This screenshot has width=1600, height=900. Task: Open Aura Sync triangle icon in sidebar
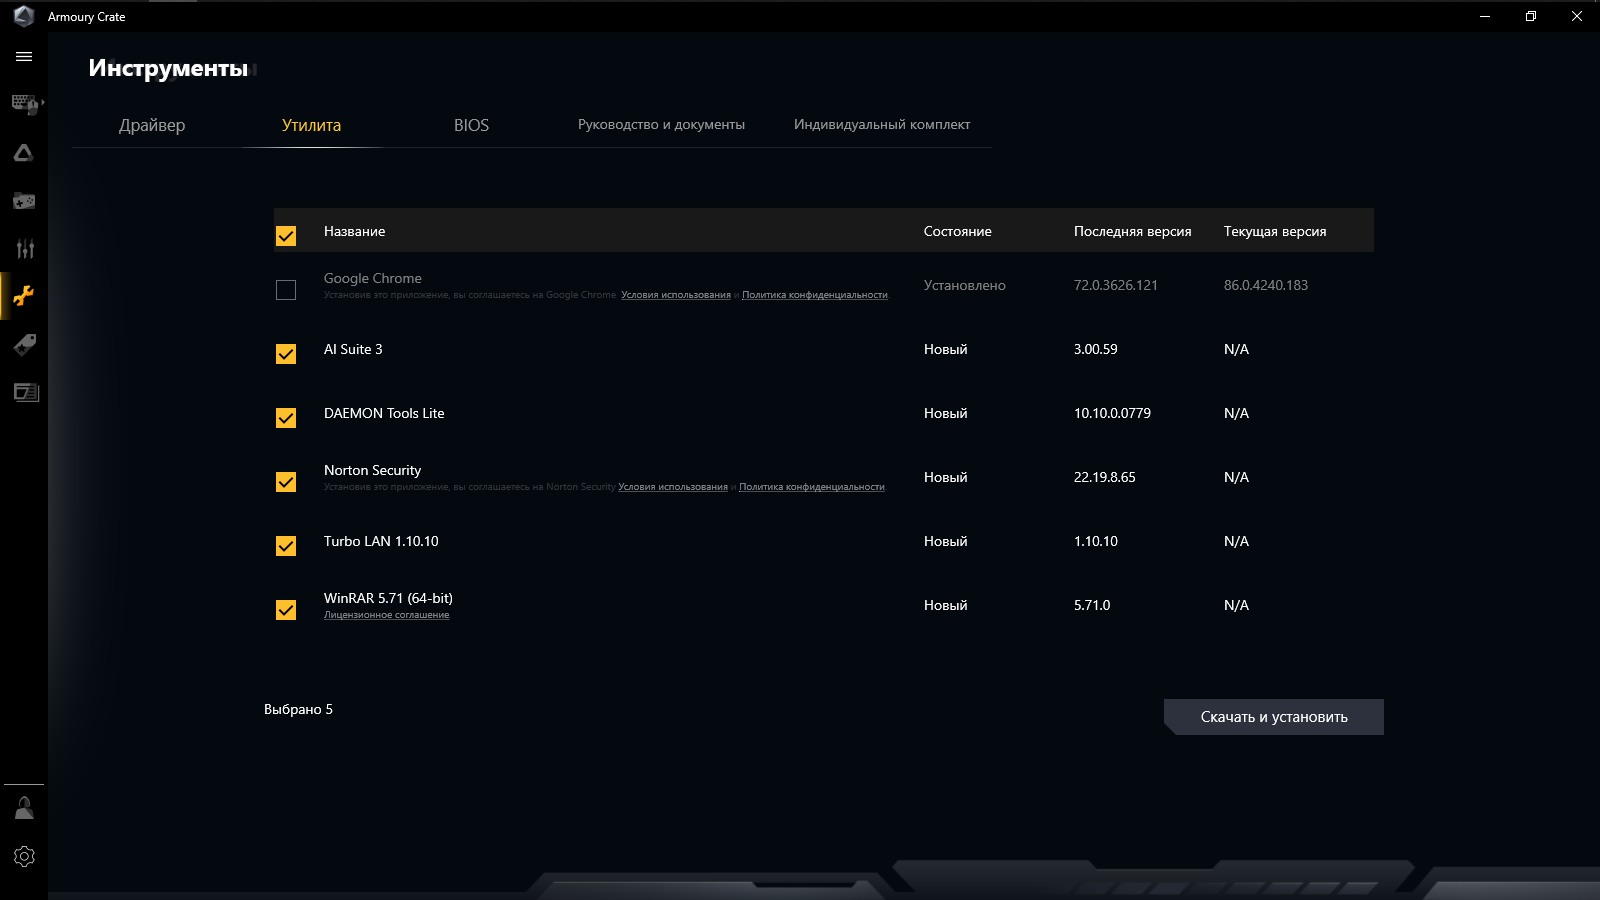pos(24,153)
